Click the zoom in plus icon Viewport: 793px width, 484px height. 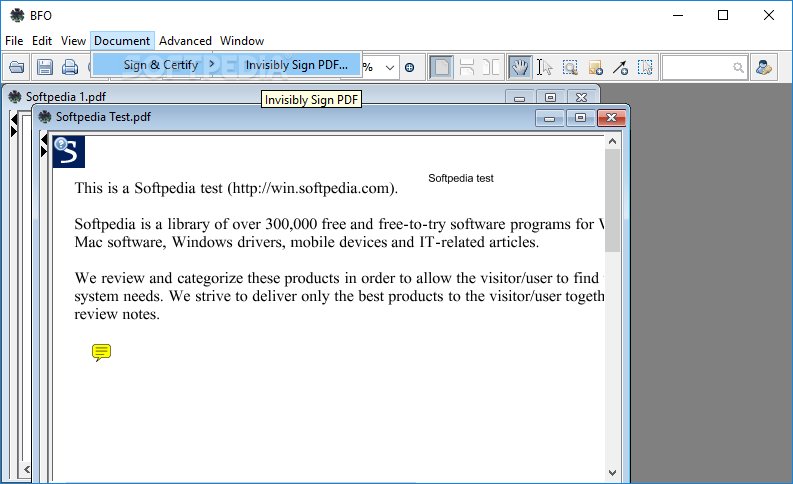pos(410,67)
